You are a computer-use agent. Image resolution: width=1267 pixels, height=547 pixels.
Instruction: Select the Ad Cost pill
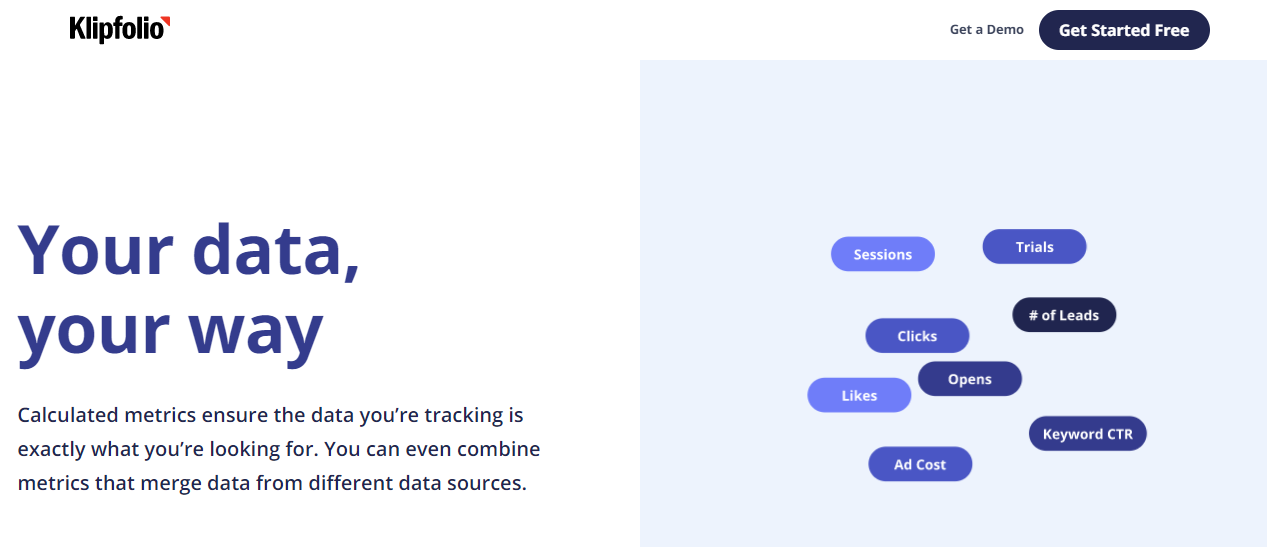(920, 464)
